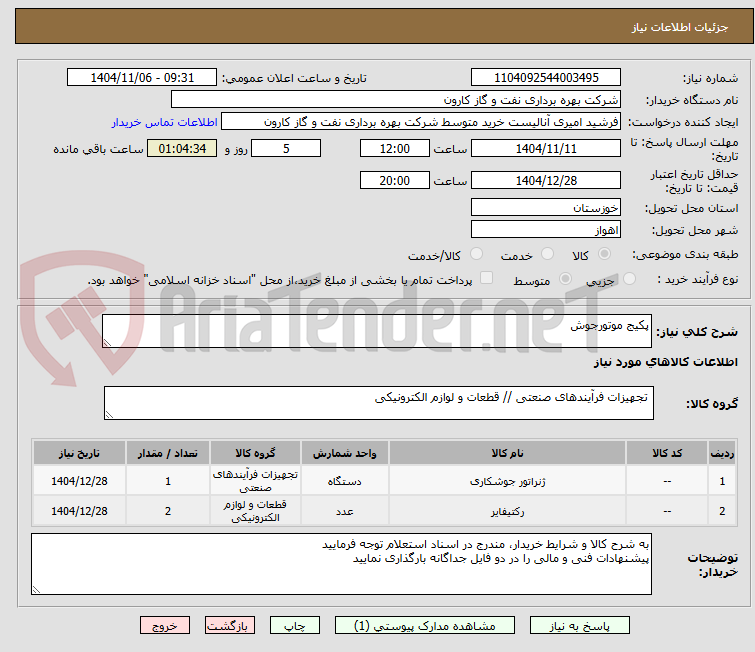Click the deadline date field 1404/11/11

point(546,148)
